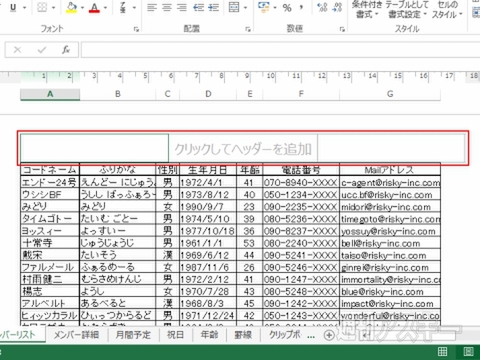Viewport: 480px width, 360px height.
Task: Click horizontal scrollbar left arrow
Action: pos(367,335)
